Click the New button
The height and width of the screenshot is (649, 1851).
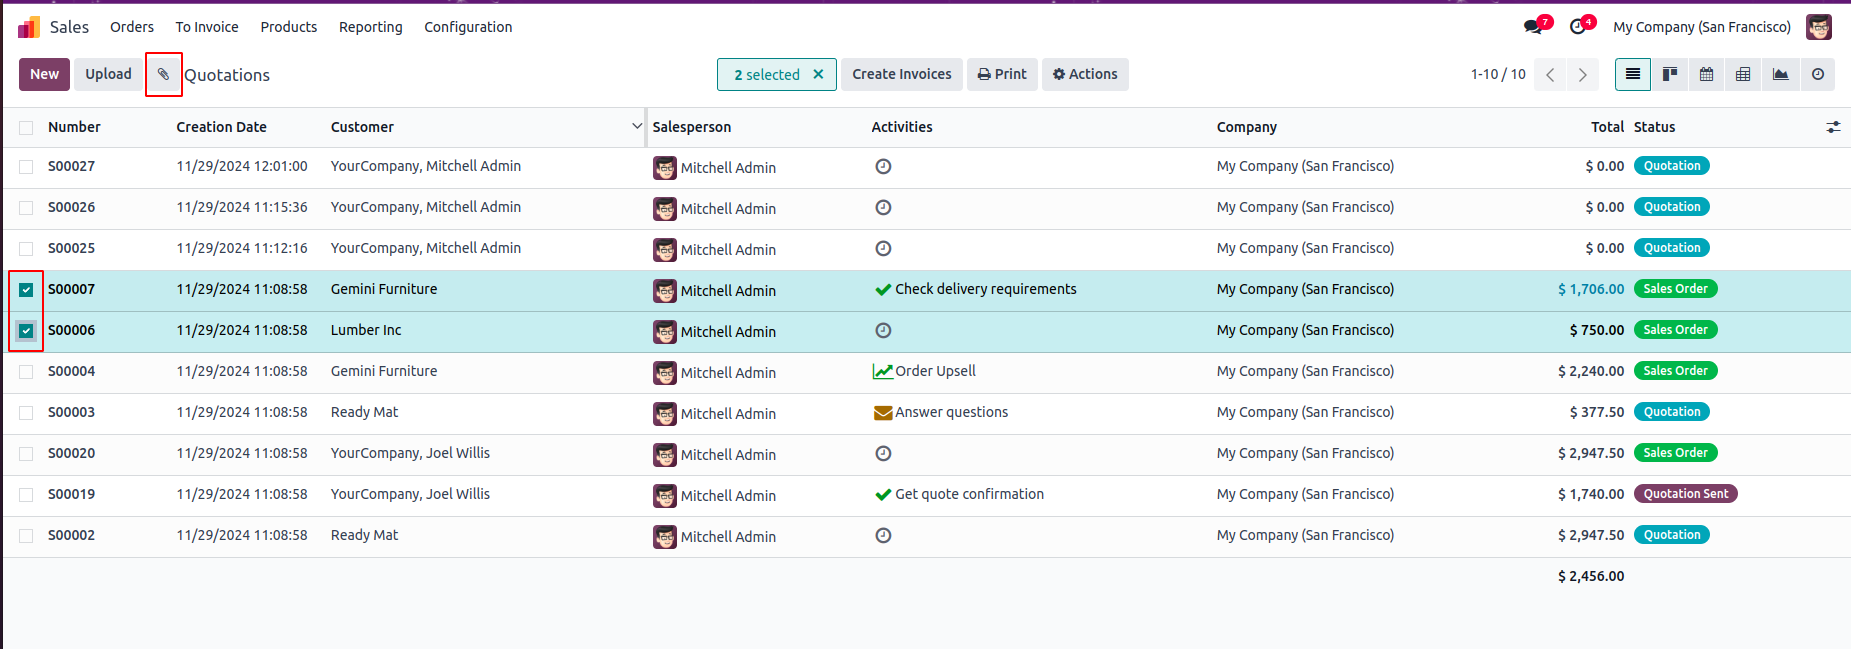(44, 74)
